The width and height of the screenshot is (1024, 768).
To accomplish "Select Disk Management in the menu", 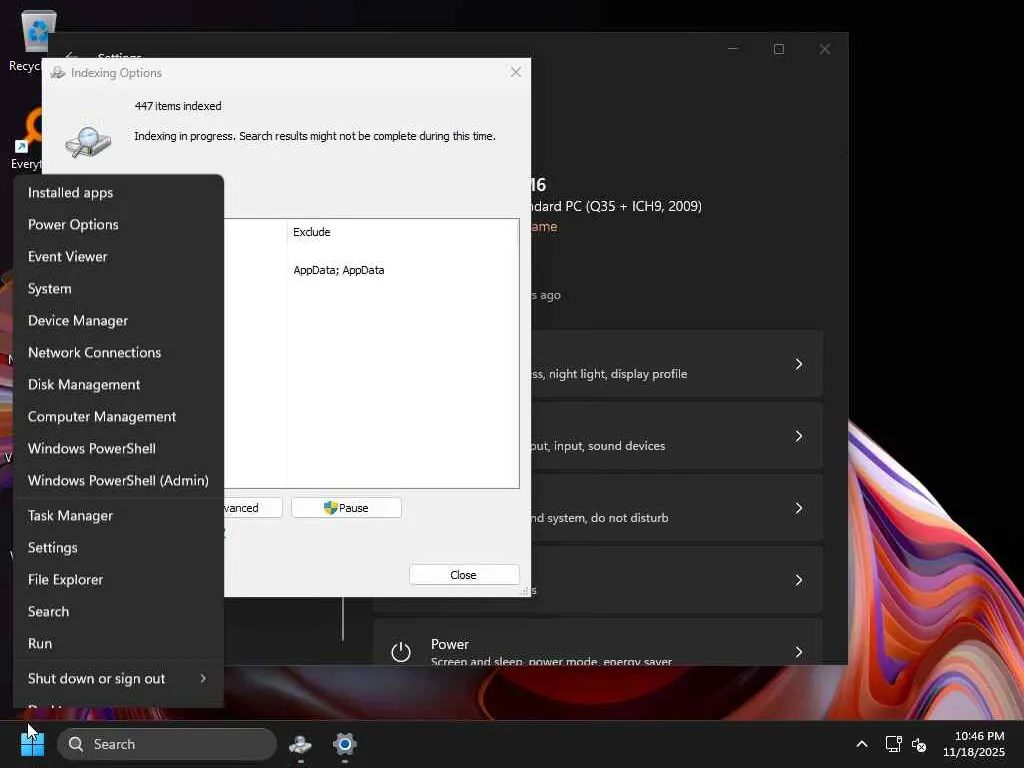I will (118, 385).
